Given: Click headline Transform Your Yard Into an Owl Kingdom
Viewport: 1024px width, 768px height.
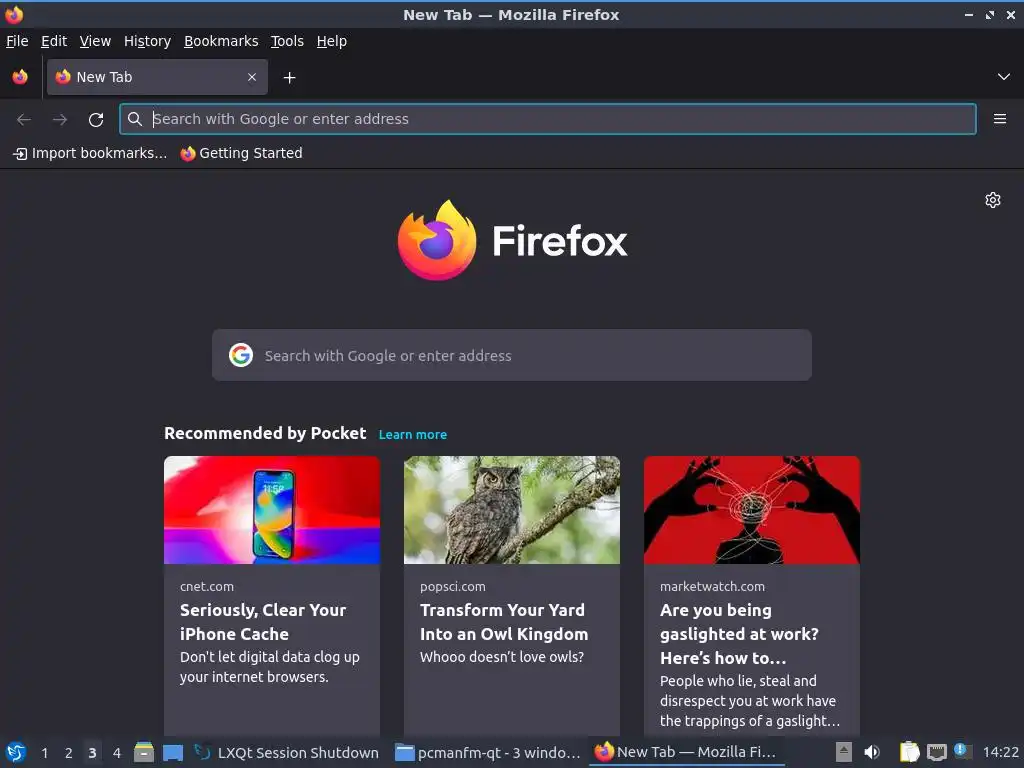Looking at the screenshot, I should tap(504, 622).
